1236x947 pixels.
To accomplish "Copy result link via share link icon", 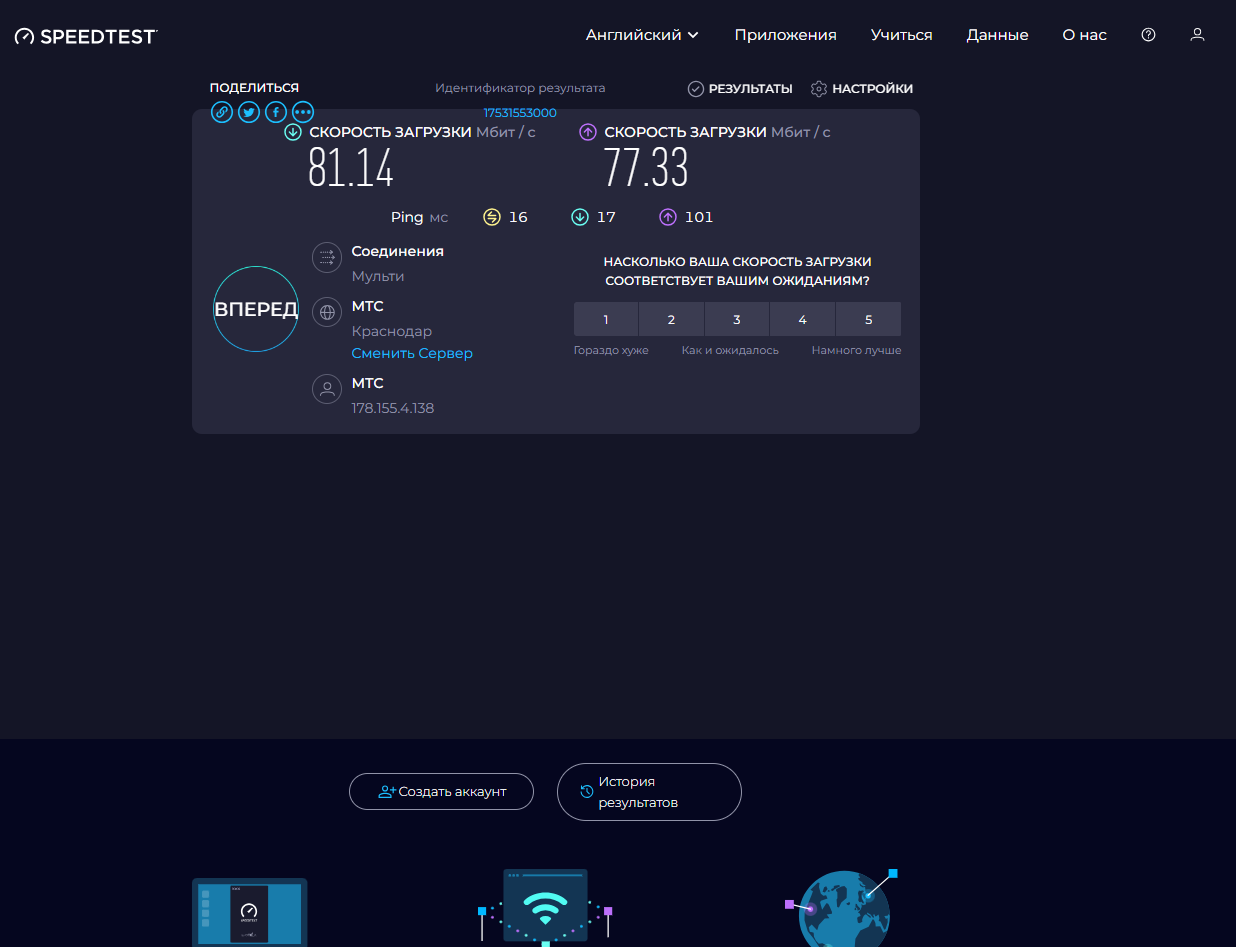I will [222, 112].
